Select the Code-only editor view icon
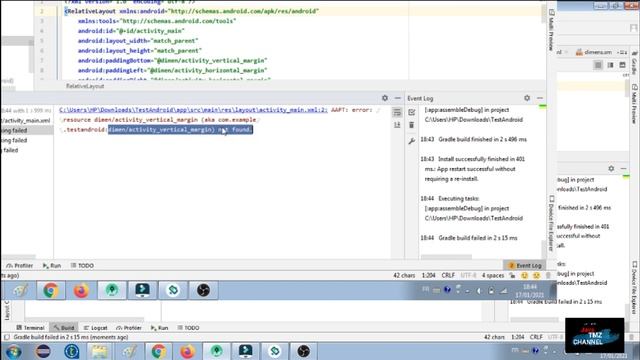This screenshot has width=640, height=360. pos(598,65)
